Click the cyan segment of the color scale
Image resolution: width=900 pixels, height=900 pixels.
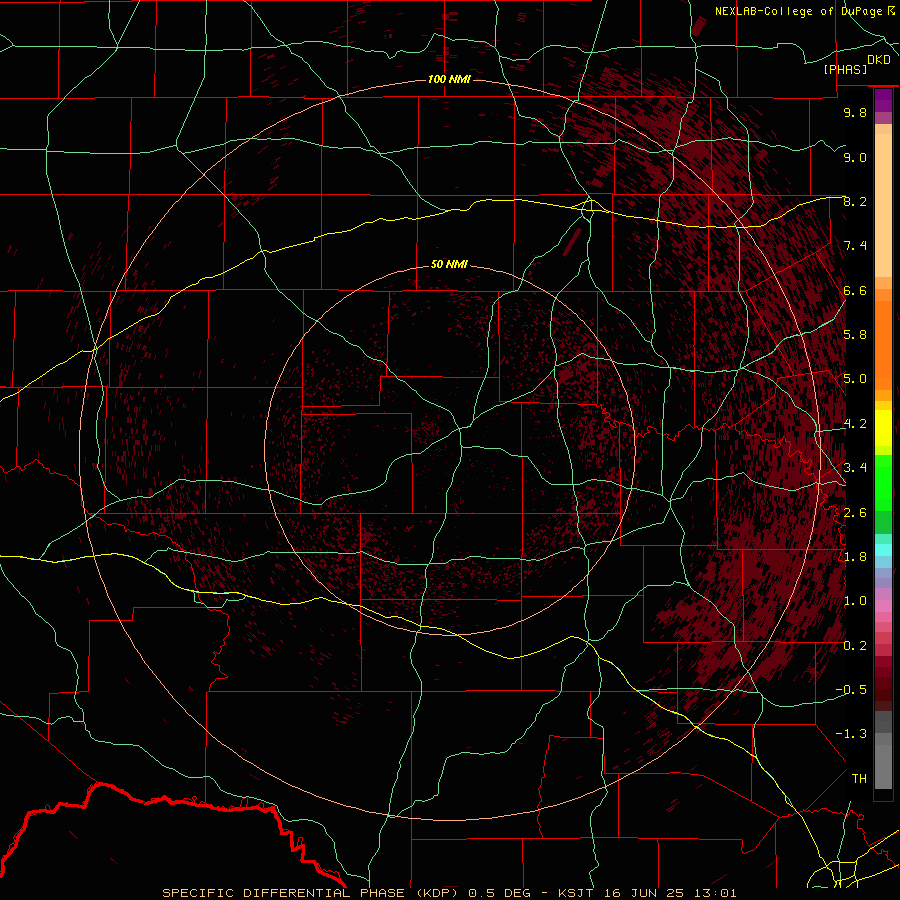click(x=883, y=550)
